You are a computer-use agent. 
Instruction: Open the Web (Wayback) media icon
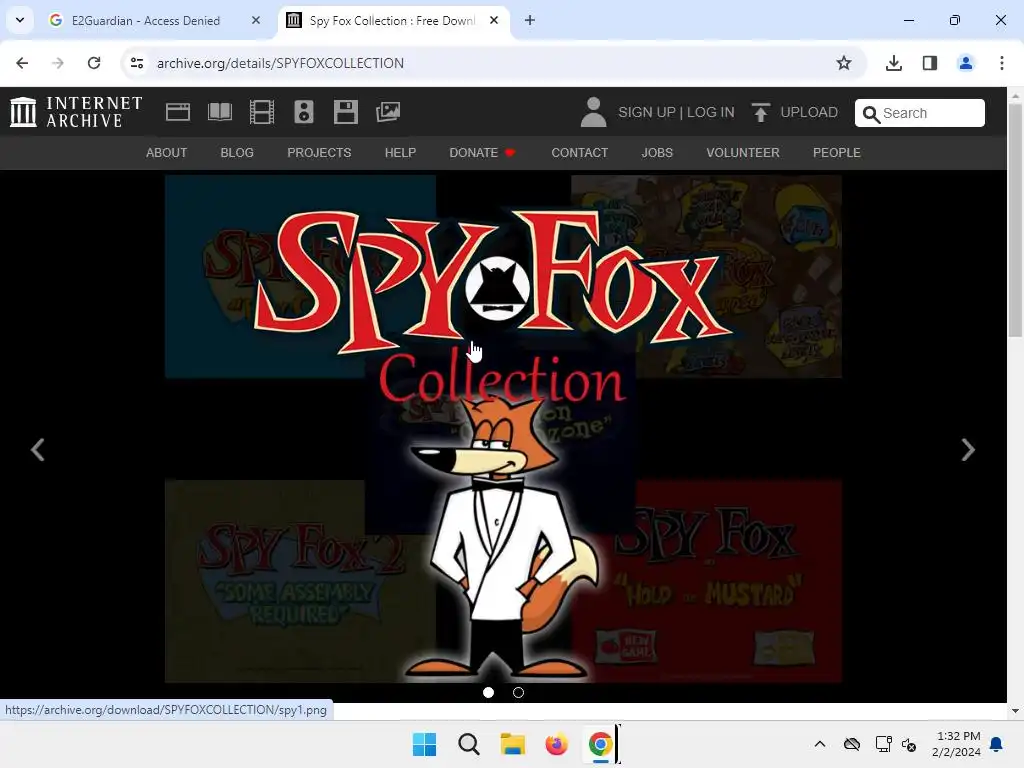click(x=178, y=112)
